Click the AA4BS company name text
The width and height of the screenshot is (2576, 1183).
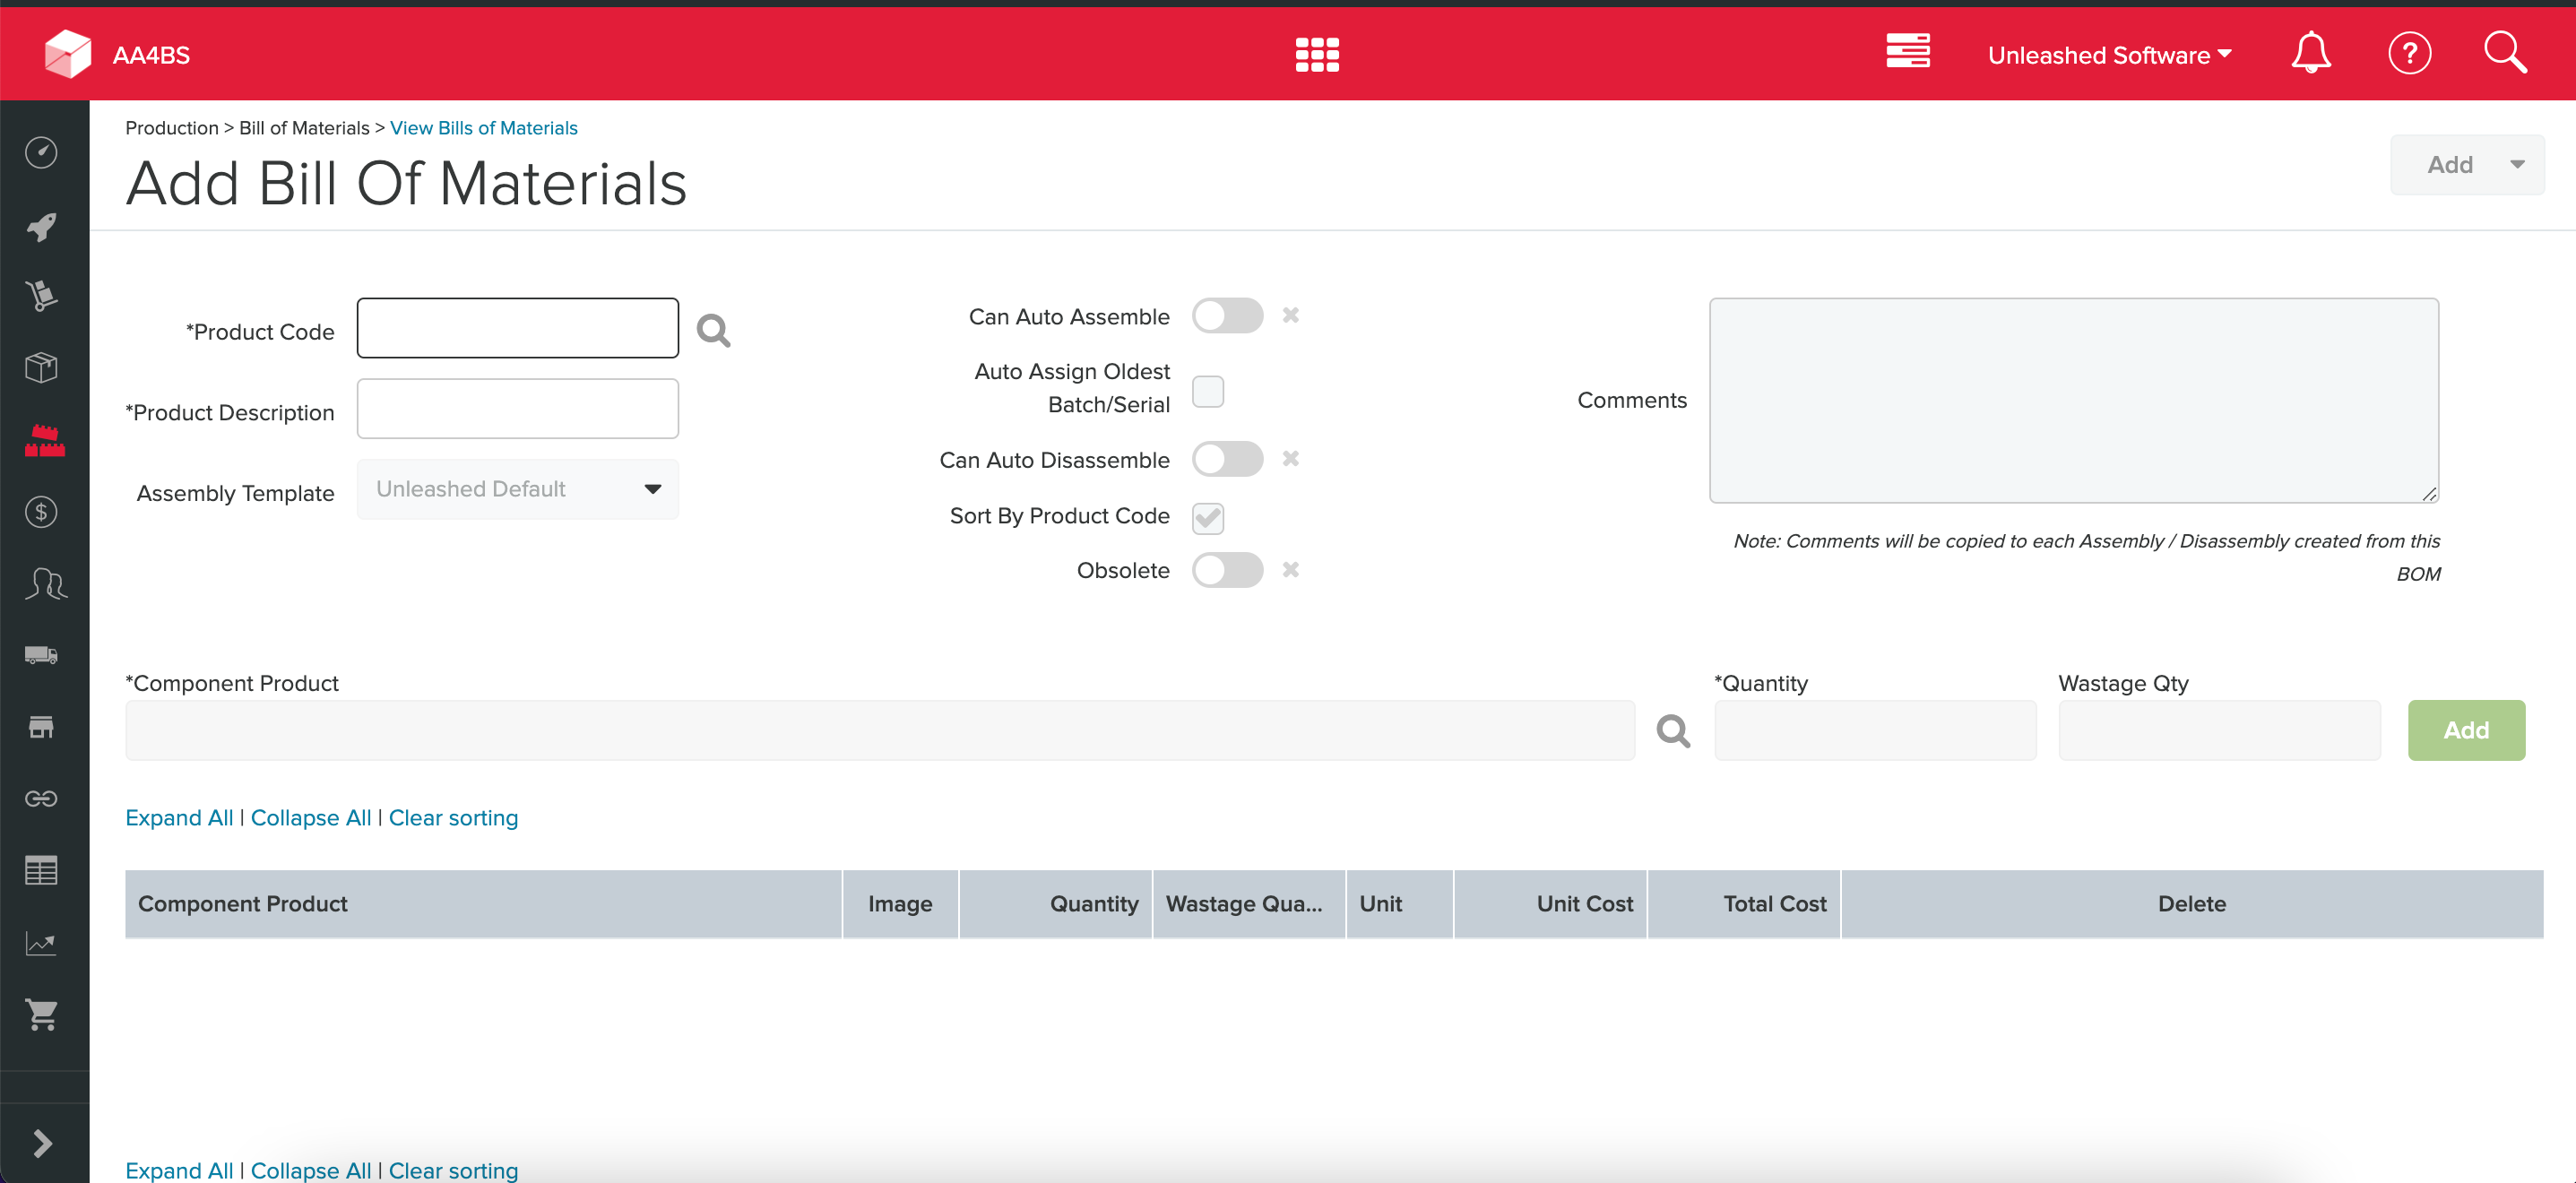point(151,55)
